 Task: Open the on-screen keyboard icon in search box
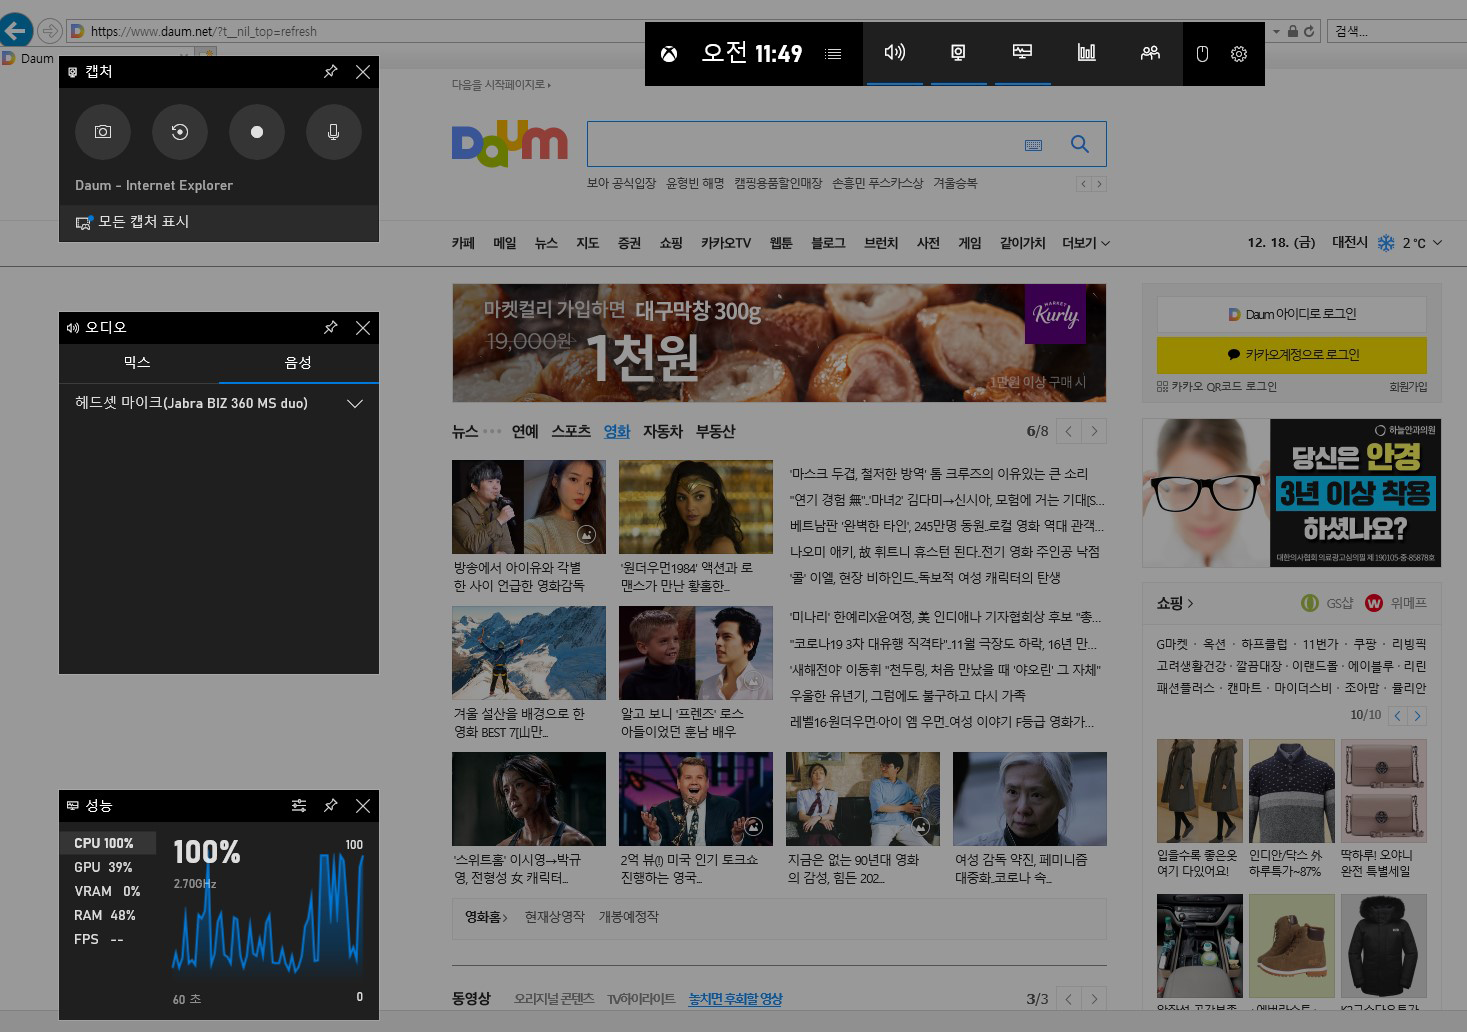pyautogui.click(x=1033, y=145)
